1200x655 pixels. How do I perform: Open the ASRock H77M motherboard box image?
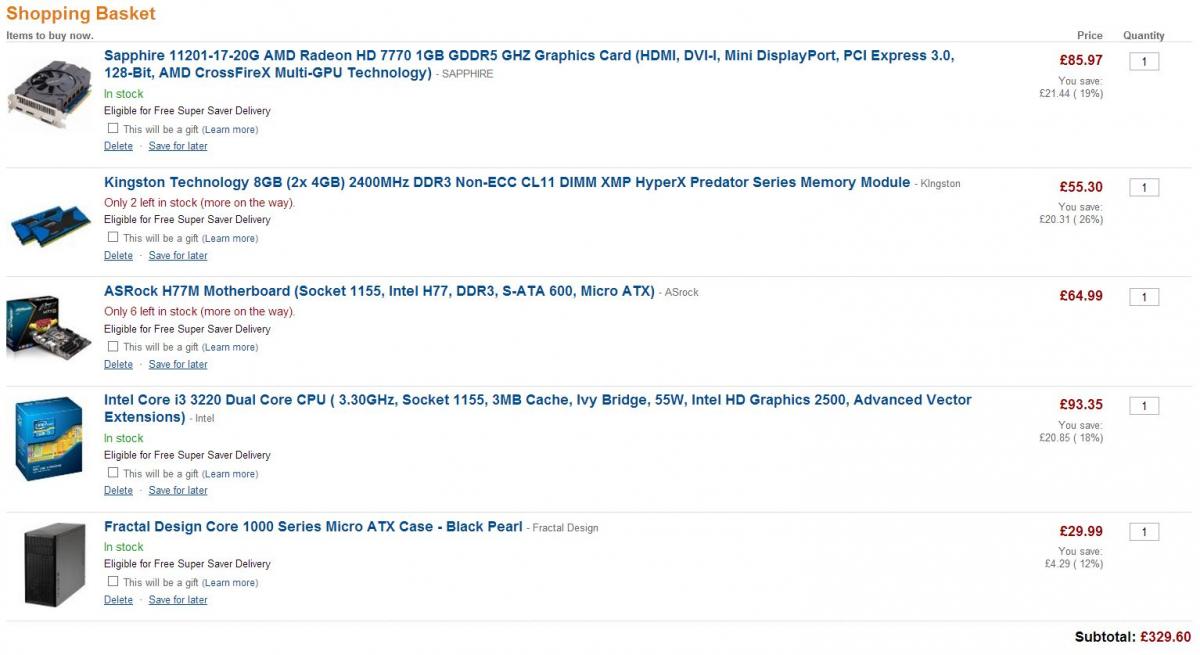pyautogui.click(x=49, y=327)
